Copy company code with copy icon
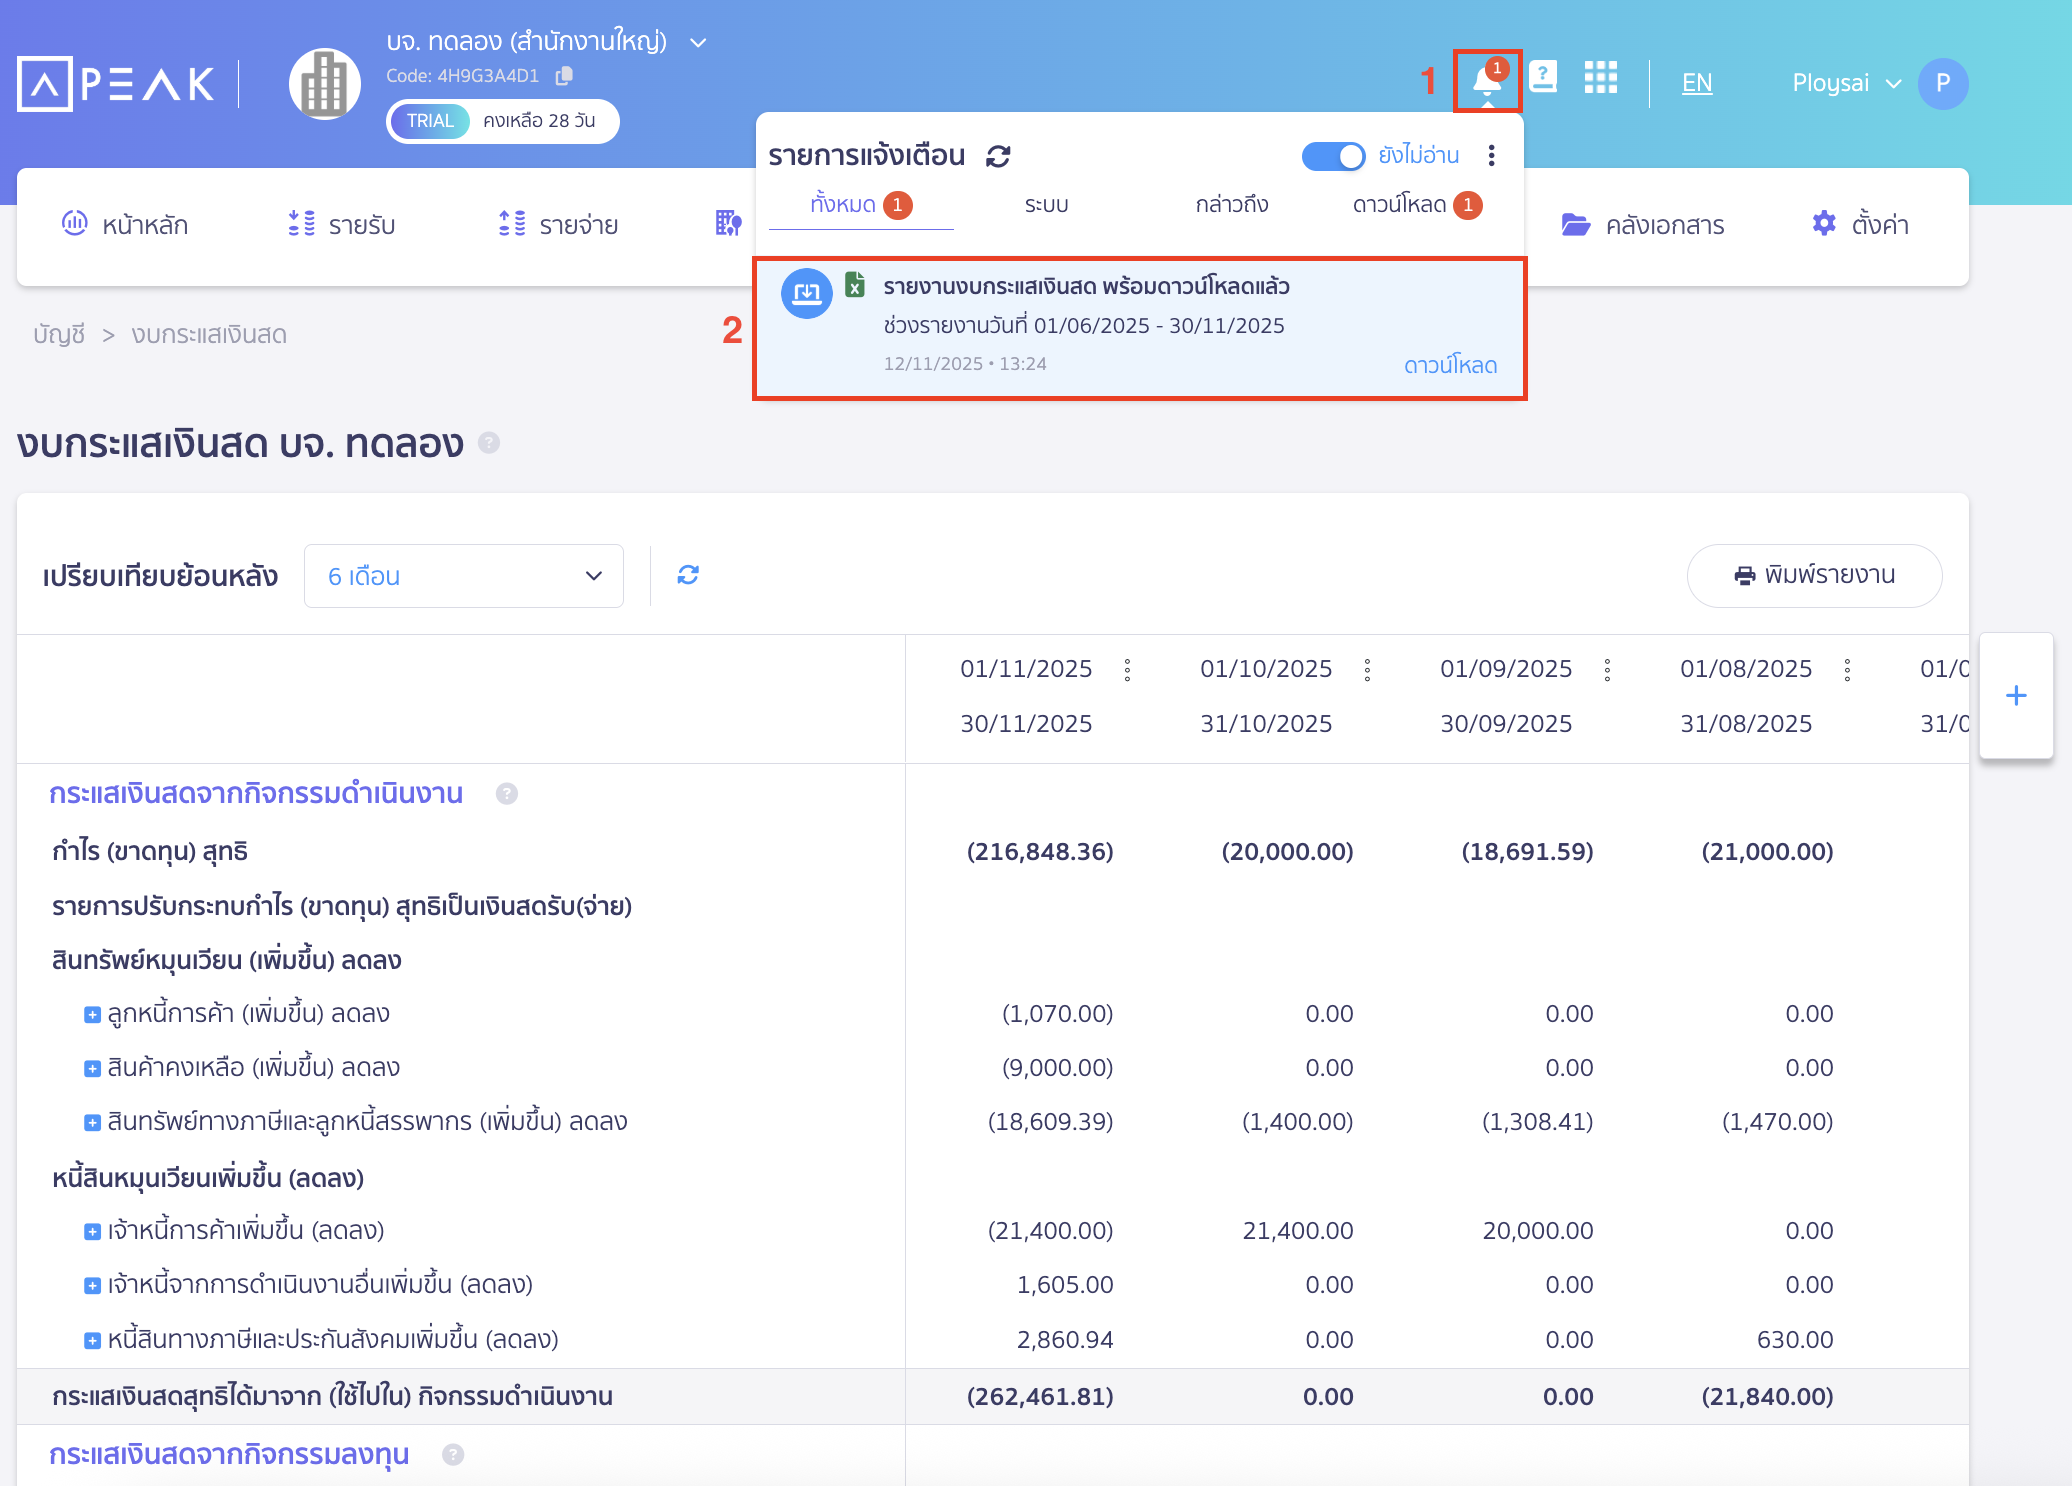Image resolution: width=2072 pixels, height=1486 pixels. click(565, 75)
